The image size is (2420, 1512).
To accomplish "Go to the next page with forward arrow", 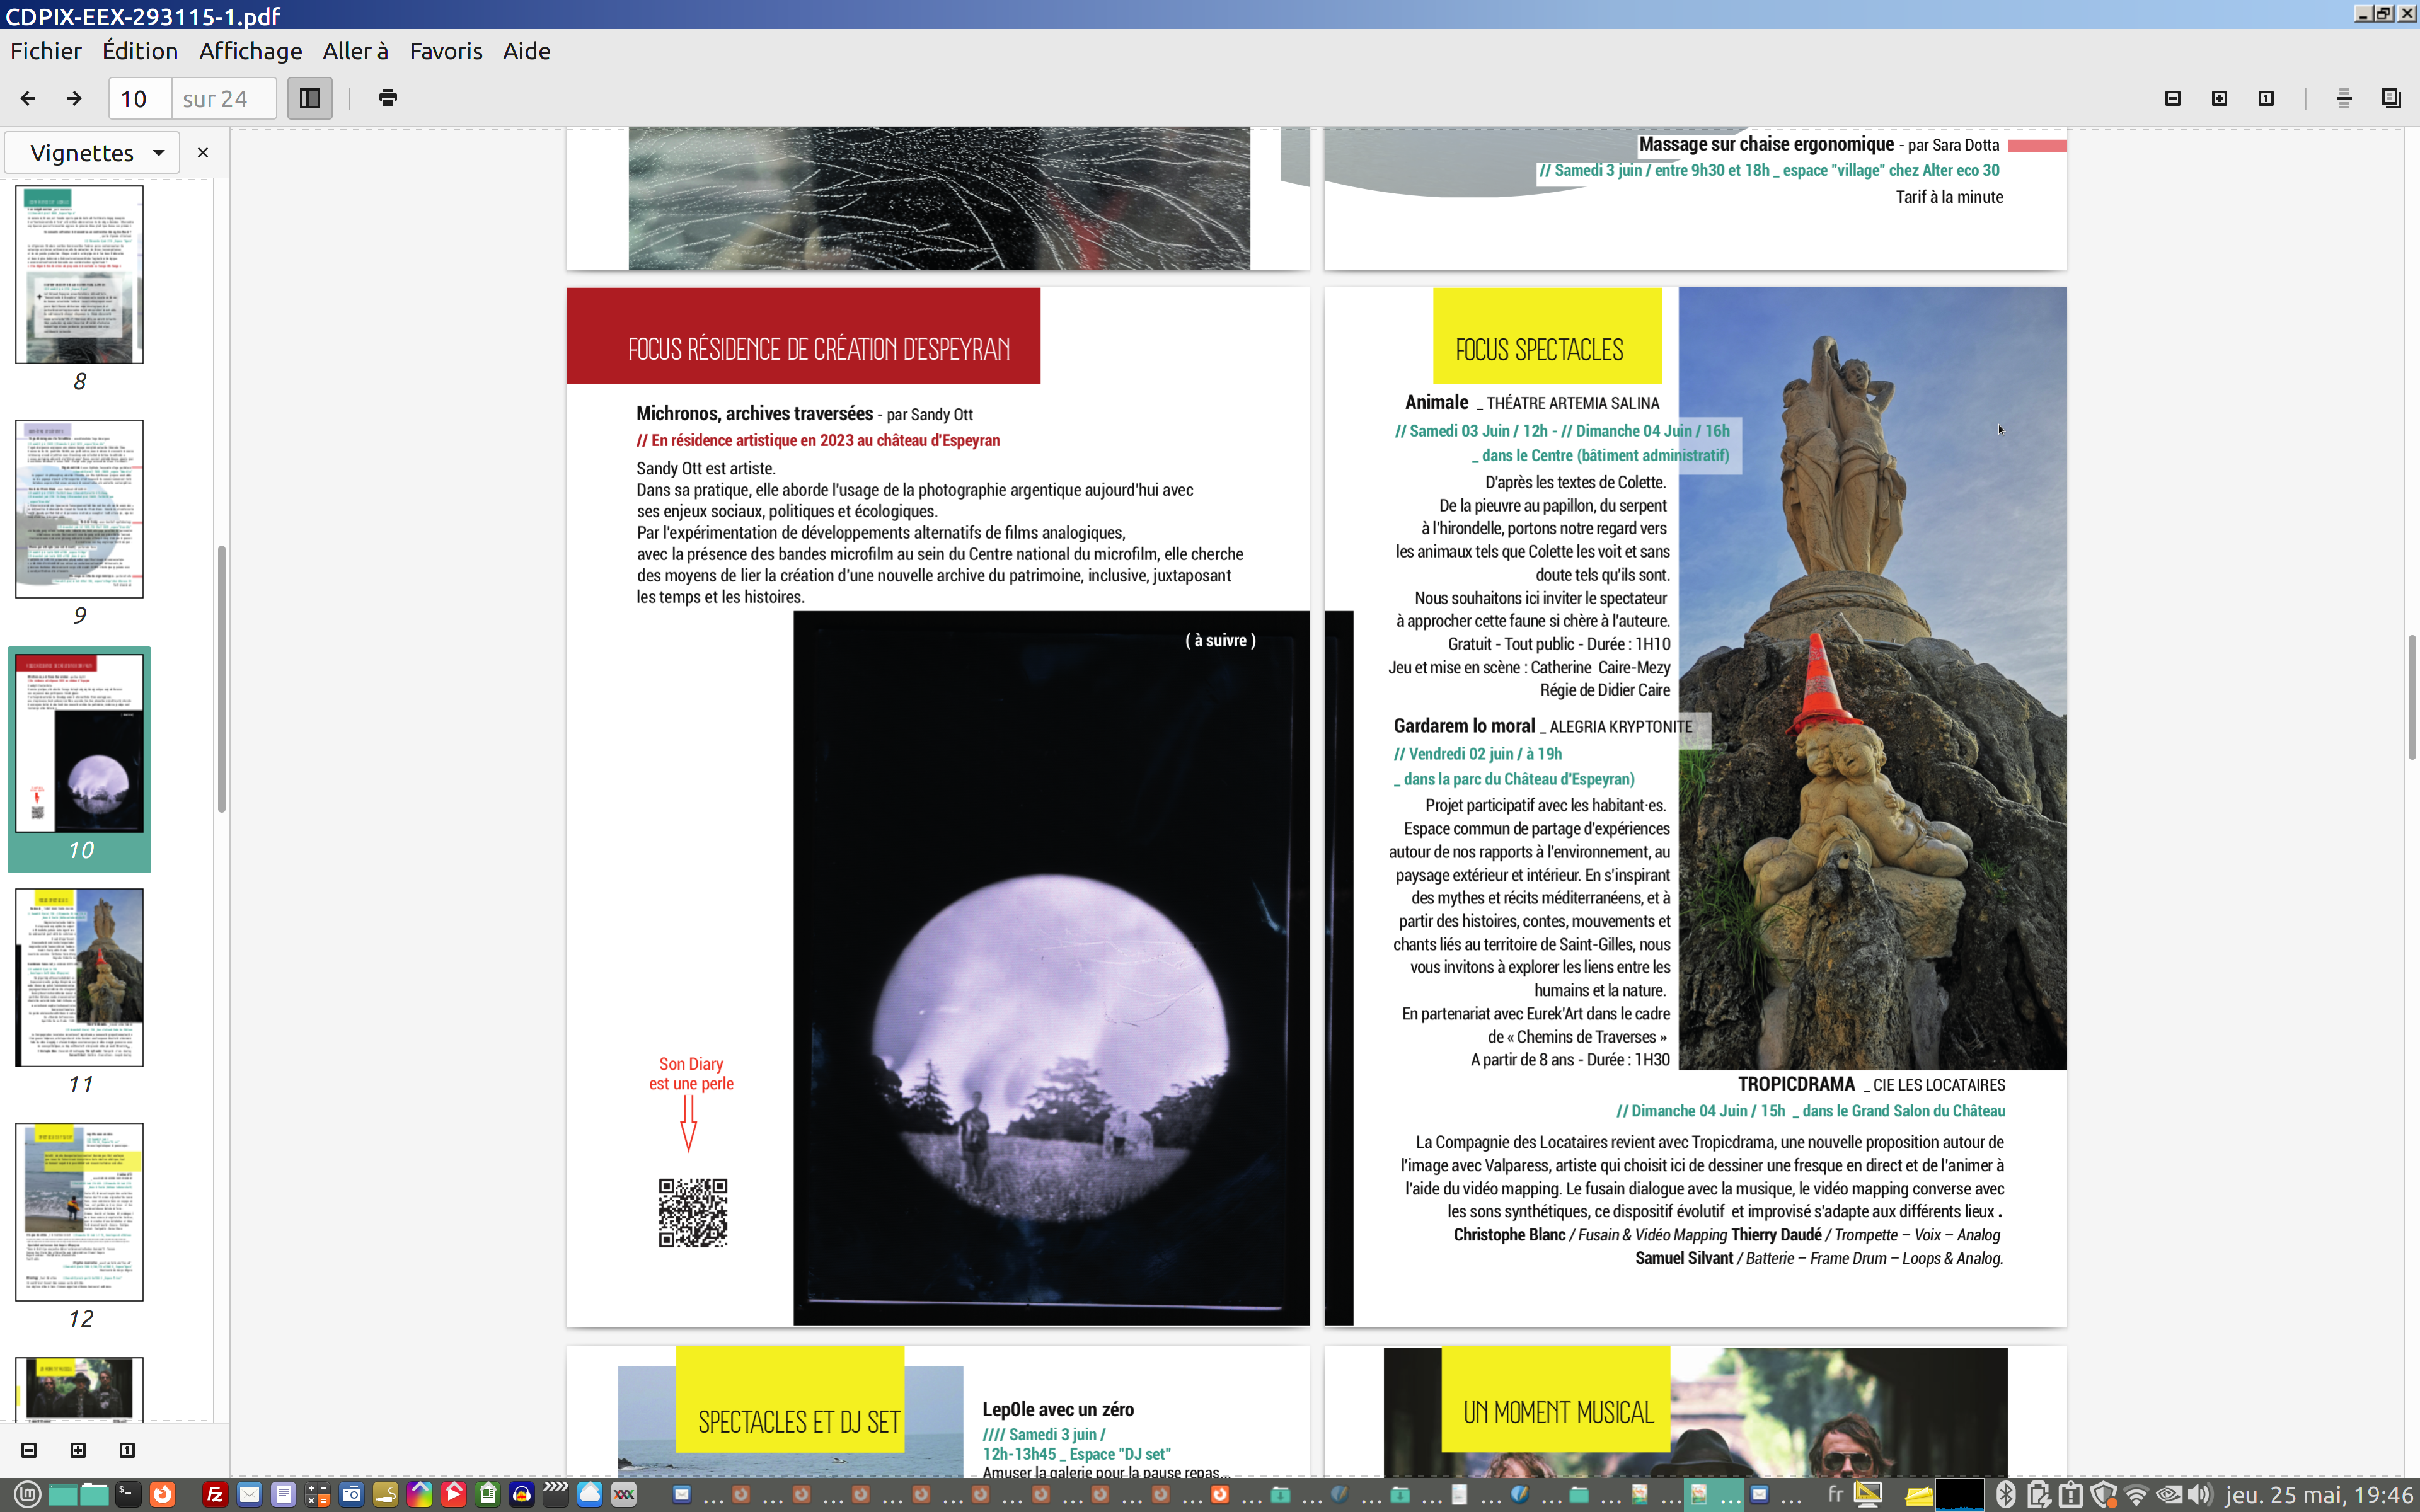I will 74,98.
